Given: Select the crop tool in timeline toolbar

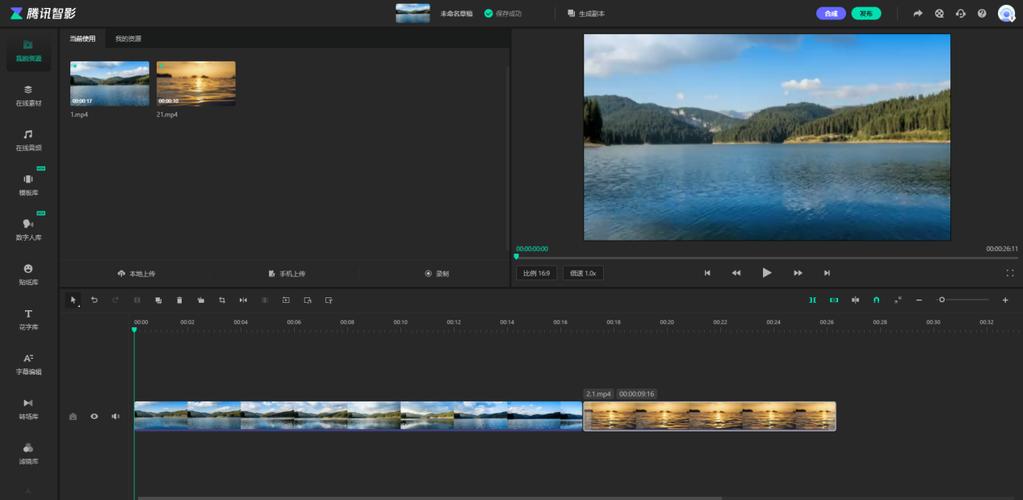Looking at the screenshot, I should [x=222, y=300].
